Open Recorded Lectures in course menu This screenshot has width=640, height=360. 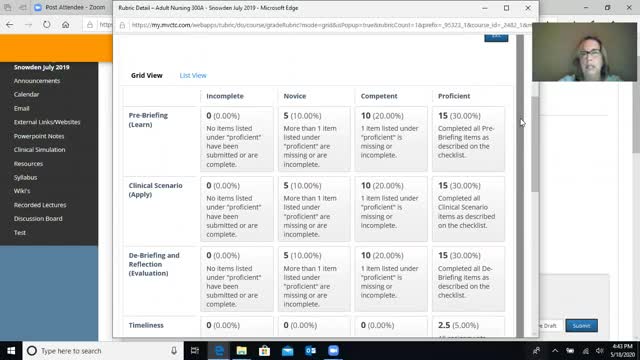pyautogui.click(x=40, y=205)
